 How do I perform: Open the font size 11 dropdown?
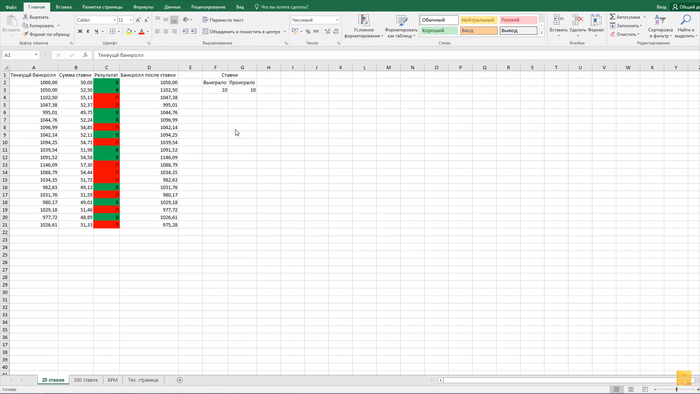coord(131,20)
